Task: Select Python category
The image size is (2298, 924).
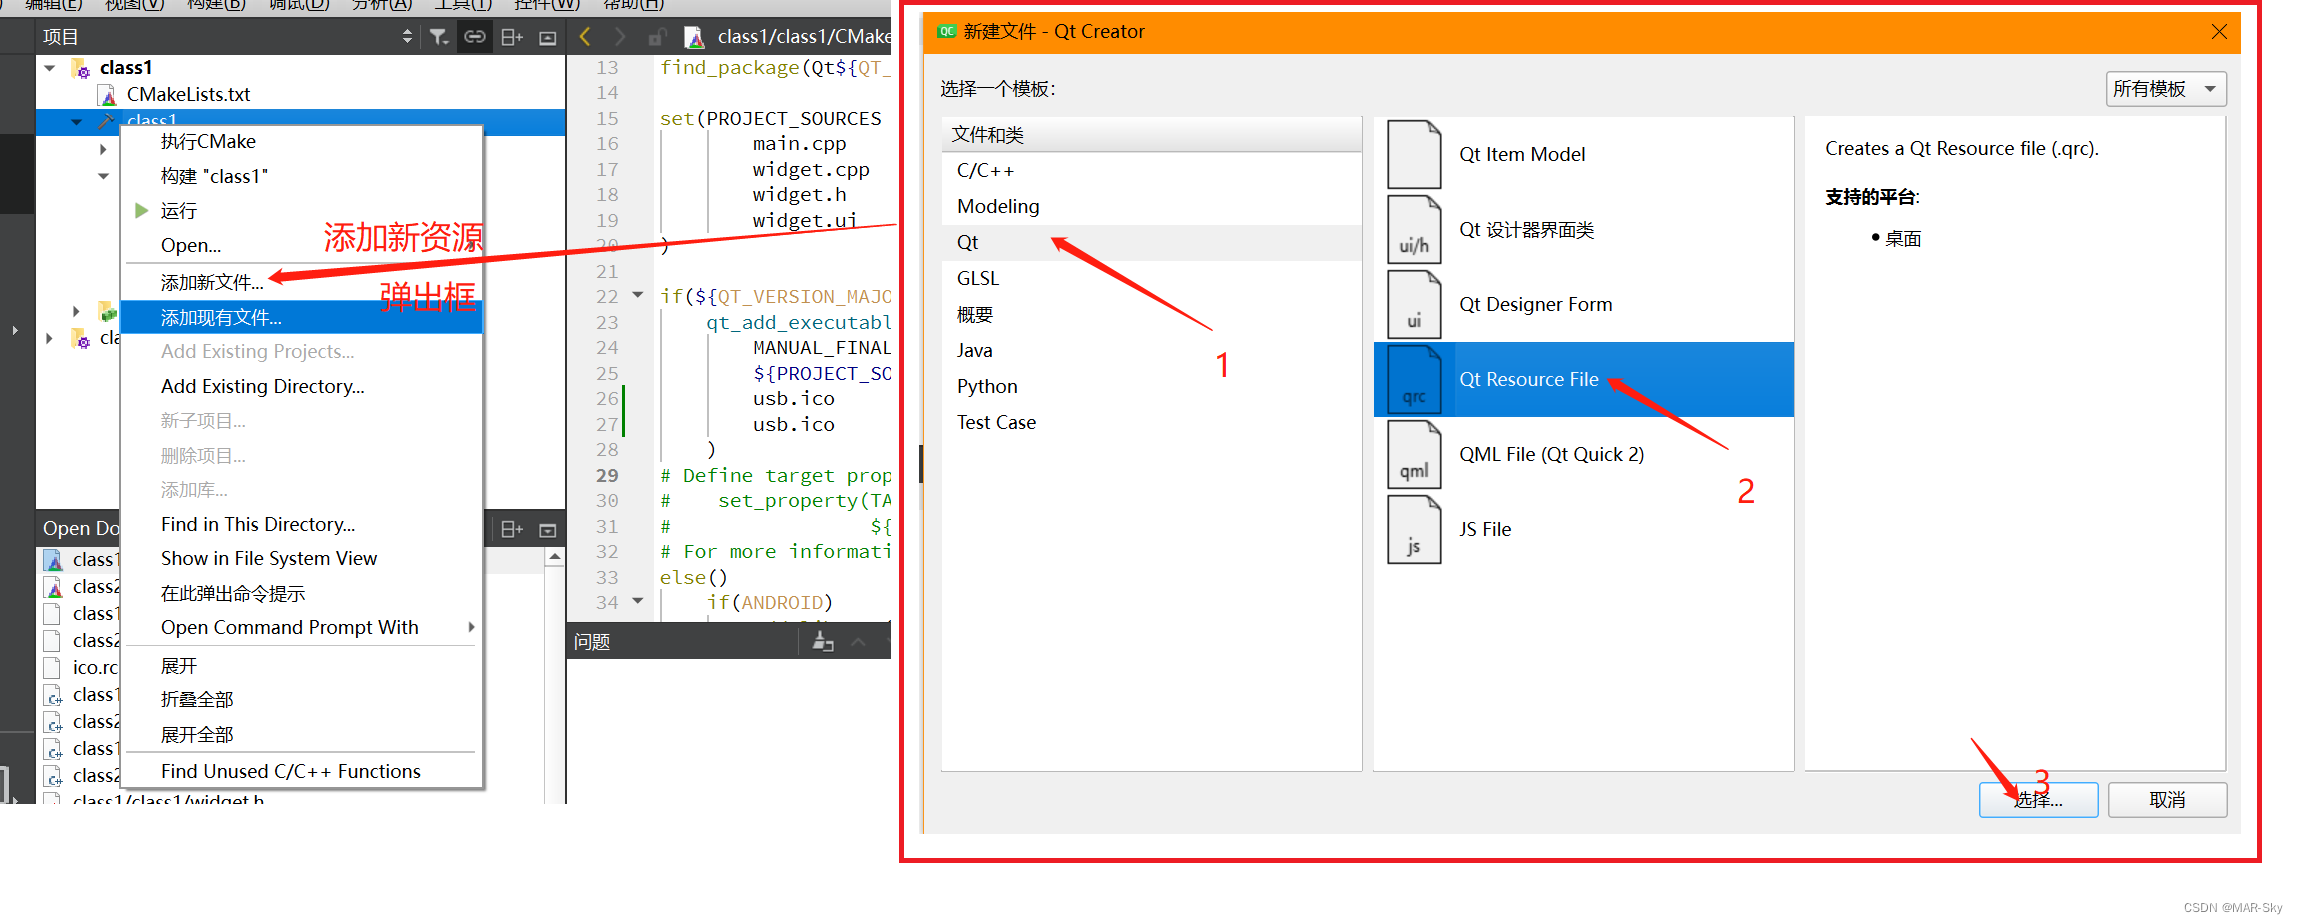Action: 1151,386
